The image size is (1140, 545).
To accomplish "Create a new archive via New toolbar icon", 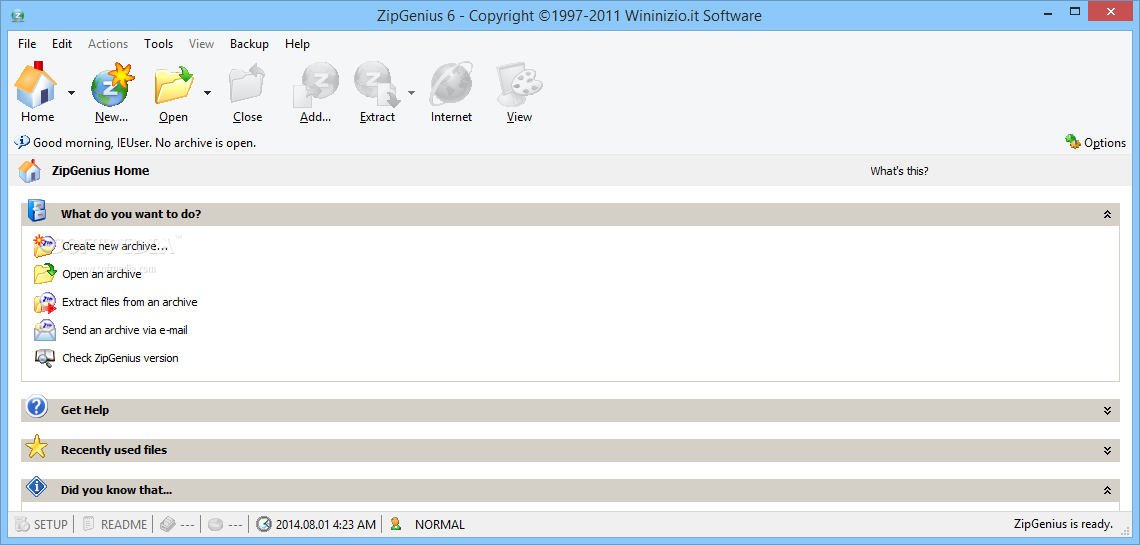I will click(111, 85).
